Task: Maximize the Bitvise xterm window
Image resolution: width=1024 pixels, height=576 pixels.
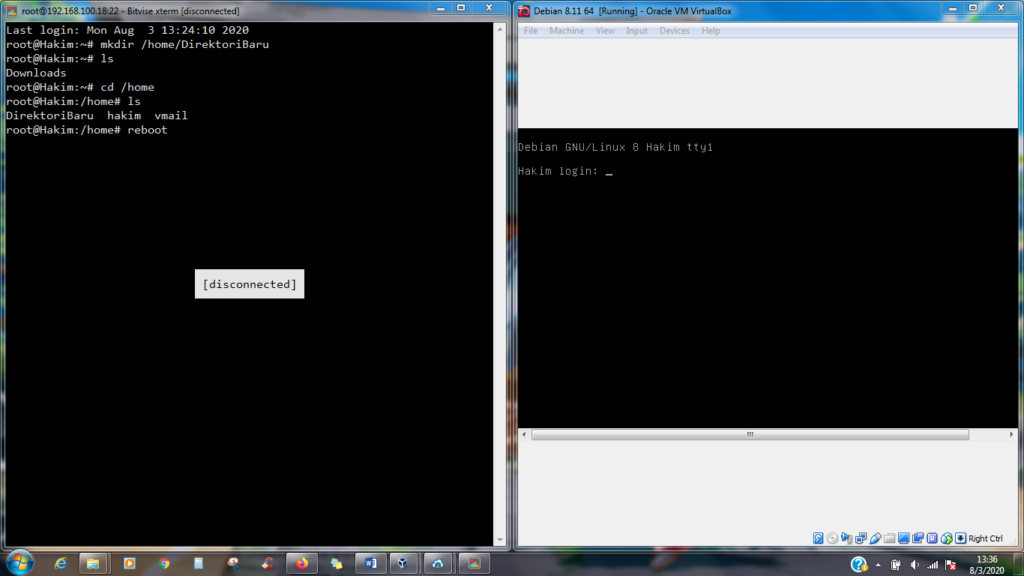Action: [x=461, y=8]
